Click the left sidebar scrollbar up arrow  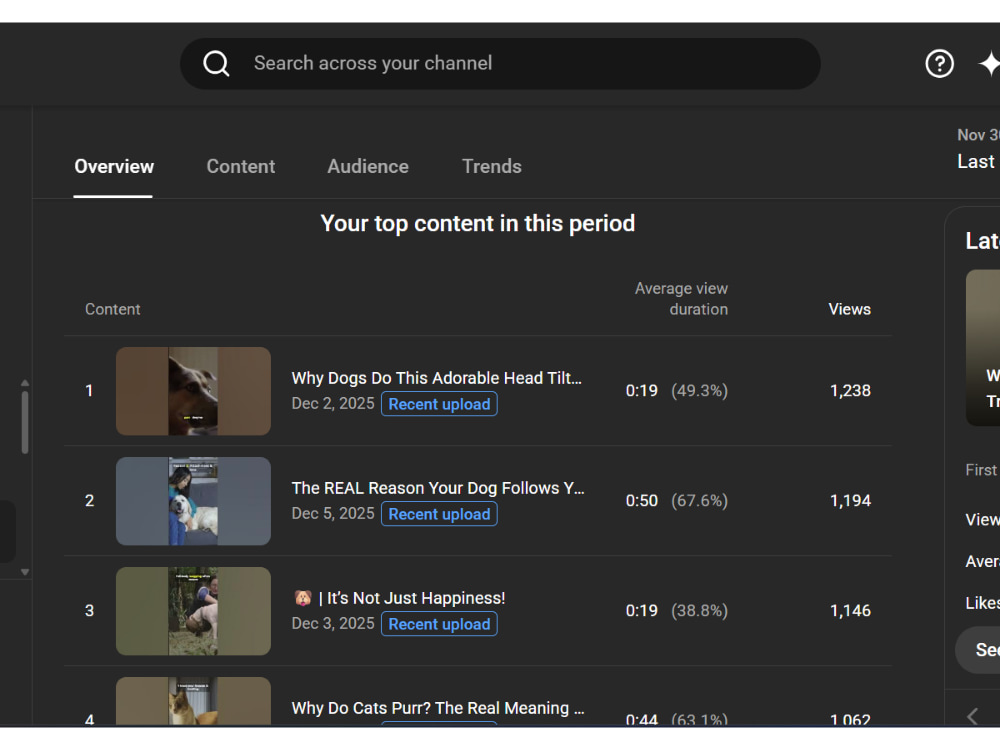[x=25, y=383]
